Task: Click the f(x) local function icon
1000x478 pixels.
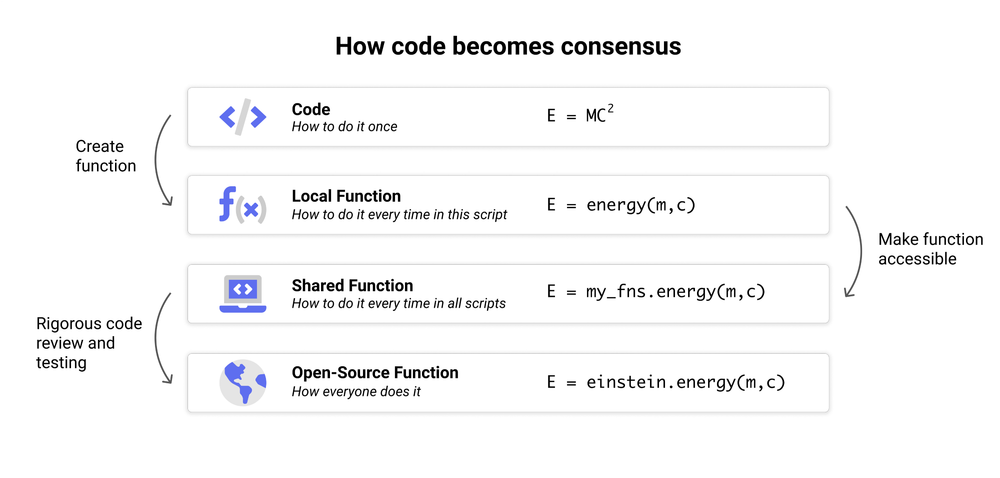Action: (x=243, y=205)
